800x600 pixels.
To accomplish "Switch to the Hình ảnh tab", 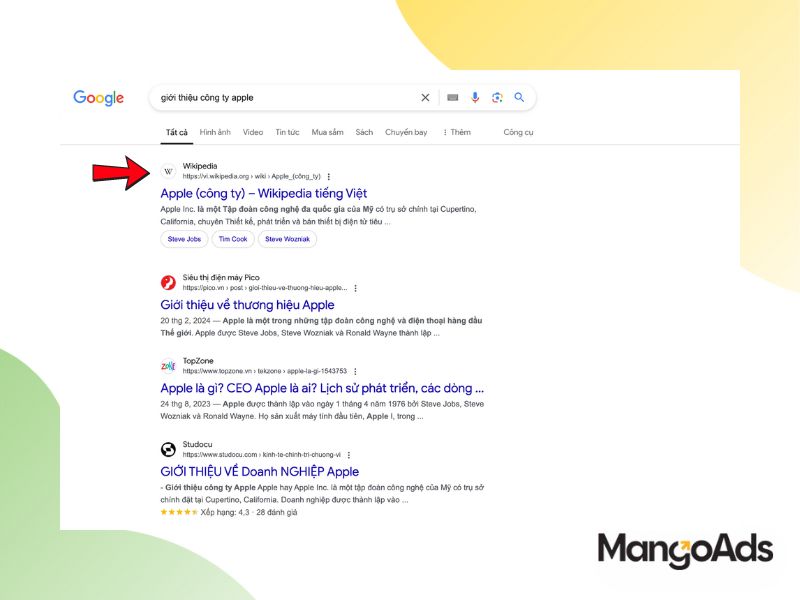I will [215, 132].
